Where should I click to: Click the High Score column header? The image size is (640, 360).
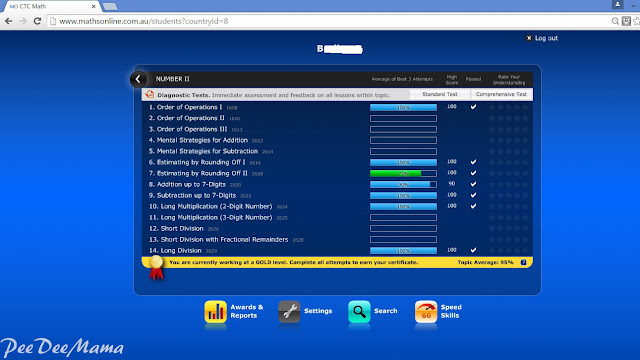(x=452, y=80)
